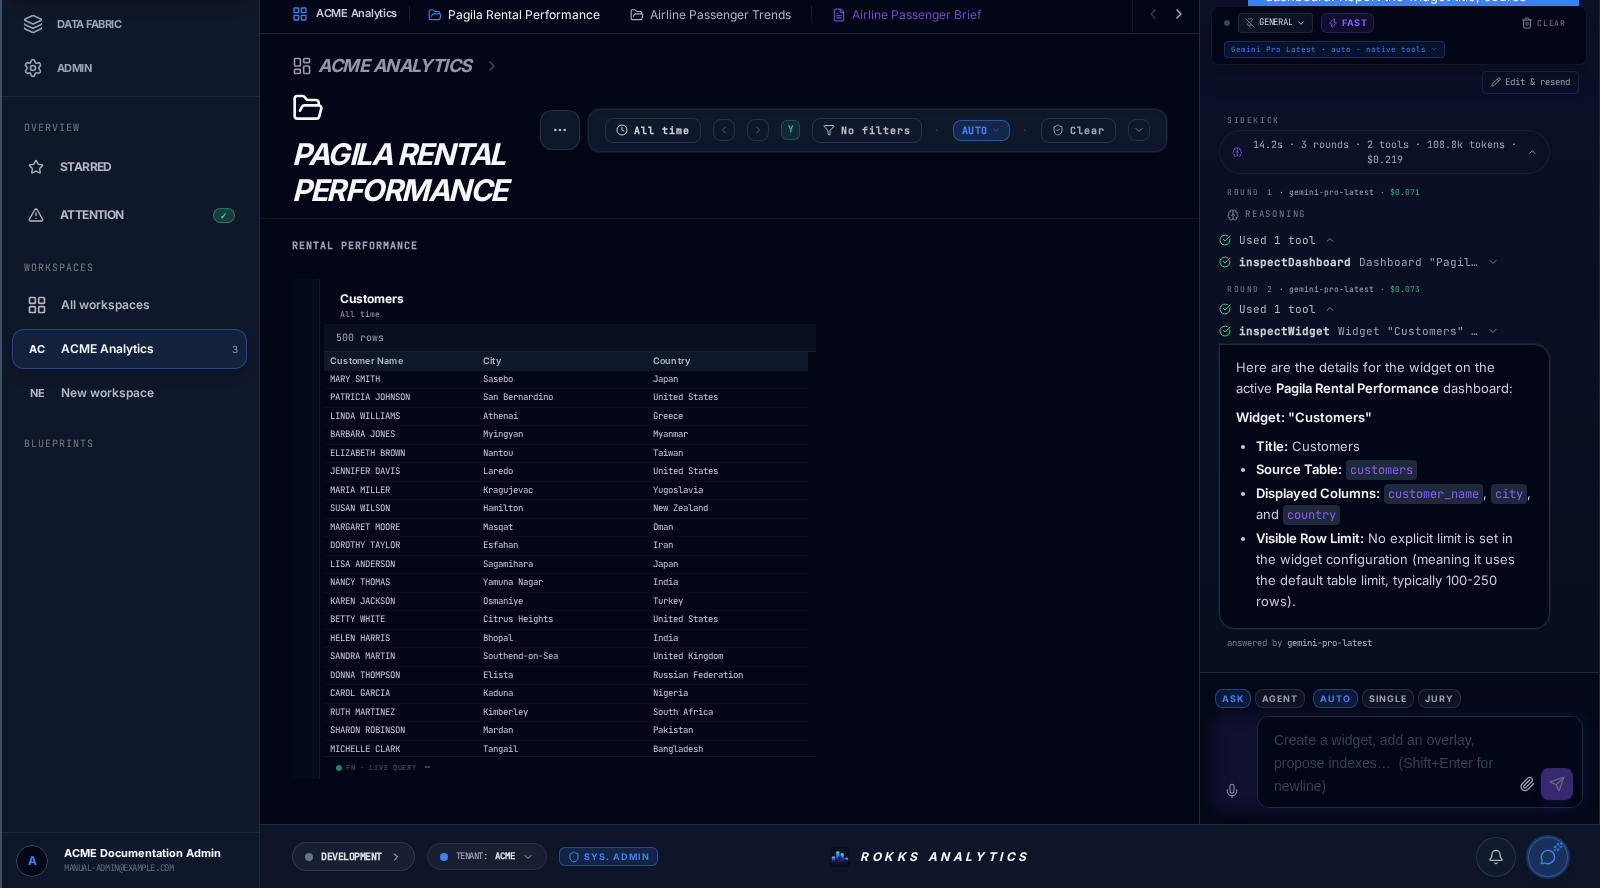Image resolution: width=1600 pixels, height=888 pixels.
Task: Open the Gemini Pro Latest model dropdown
Action: [1334, 50]
